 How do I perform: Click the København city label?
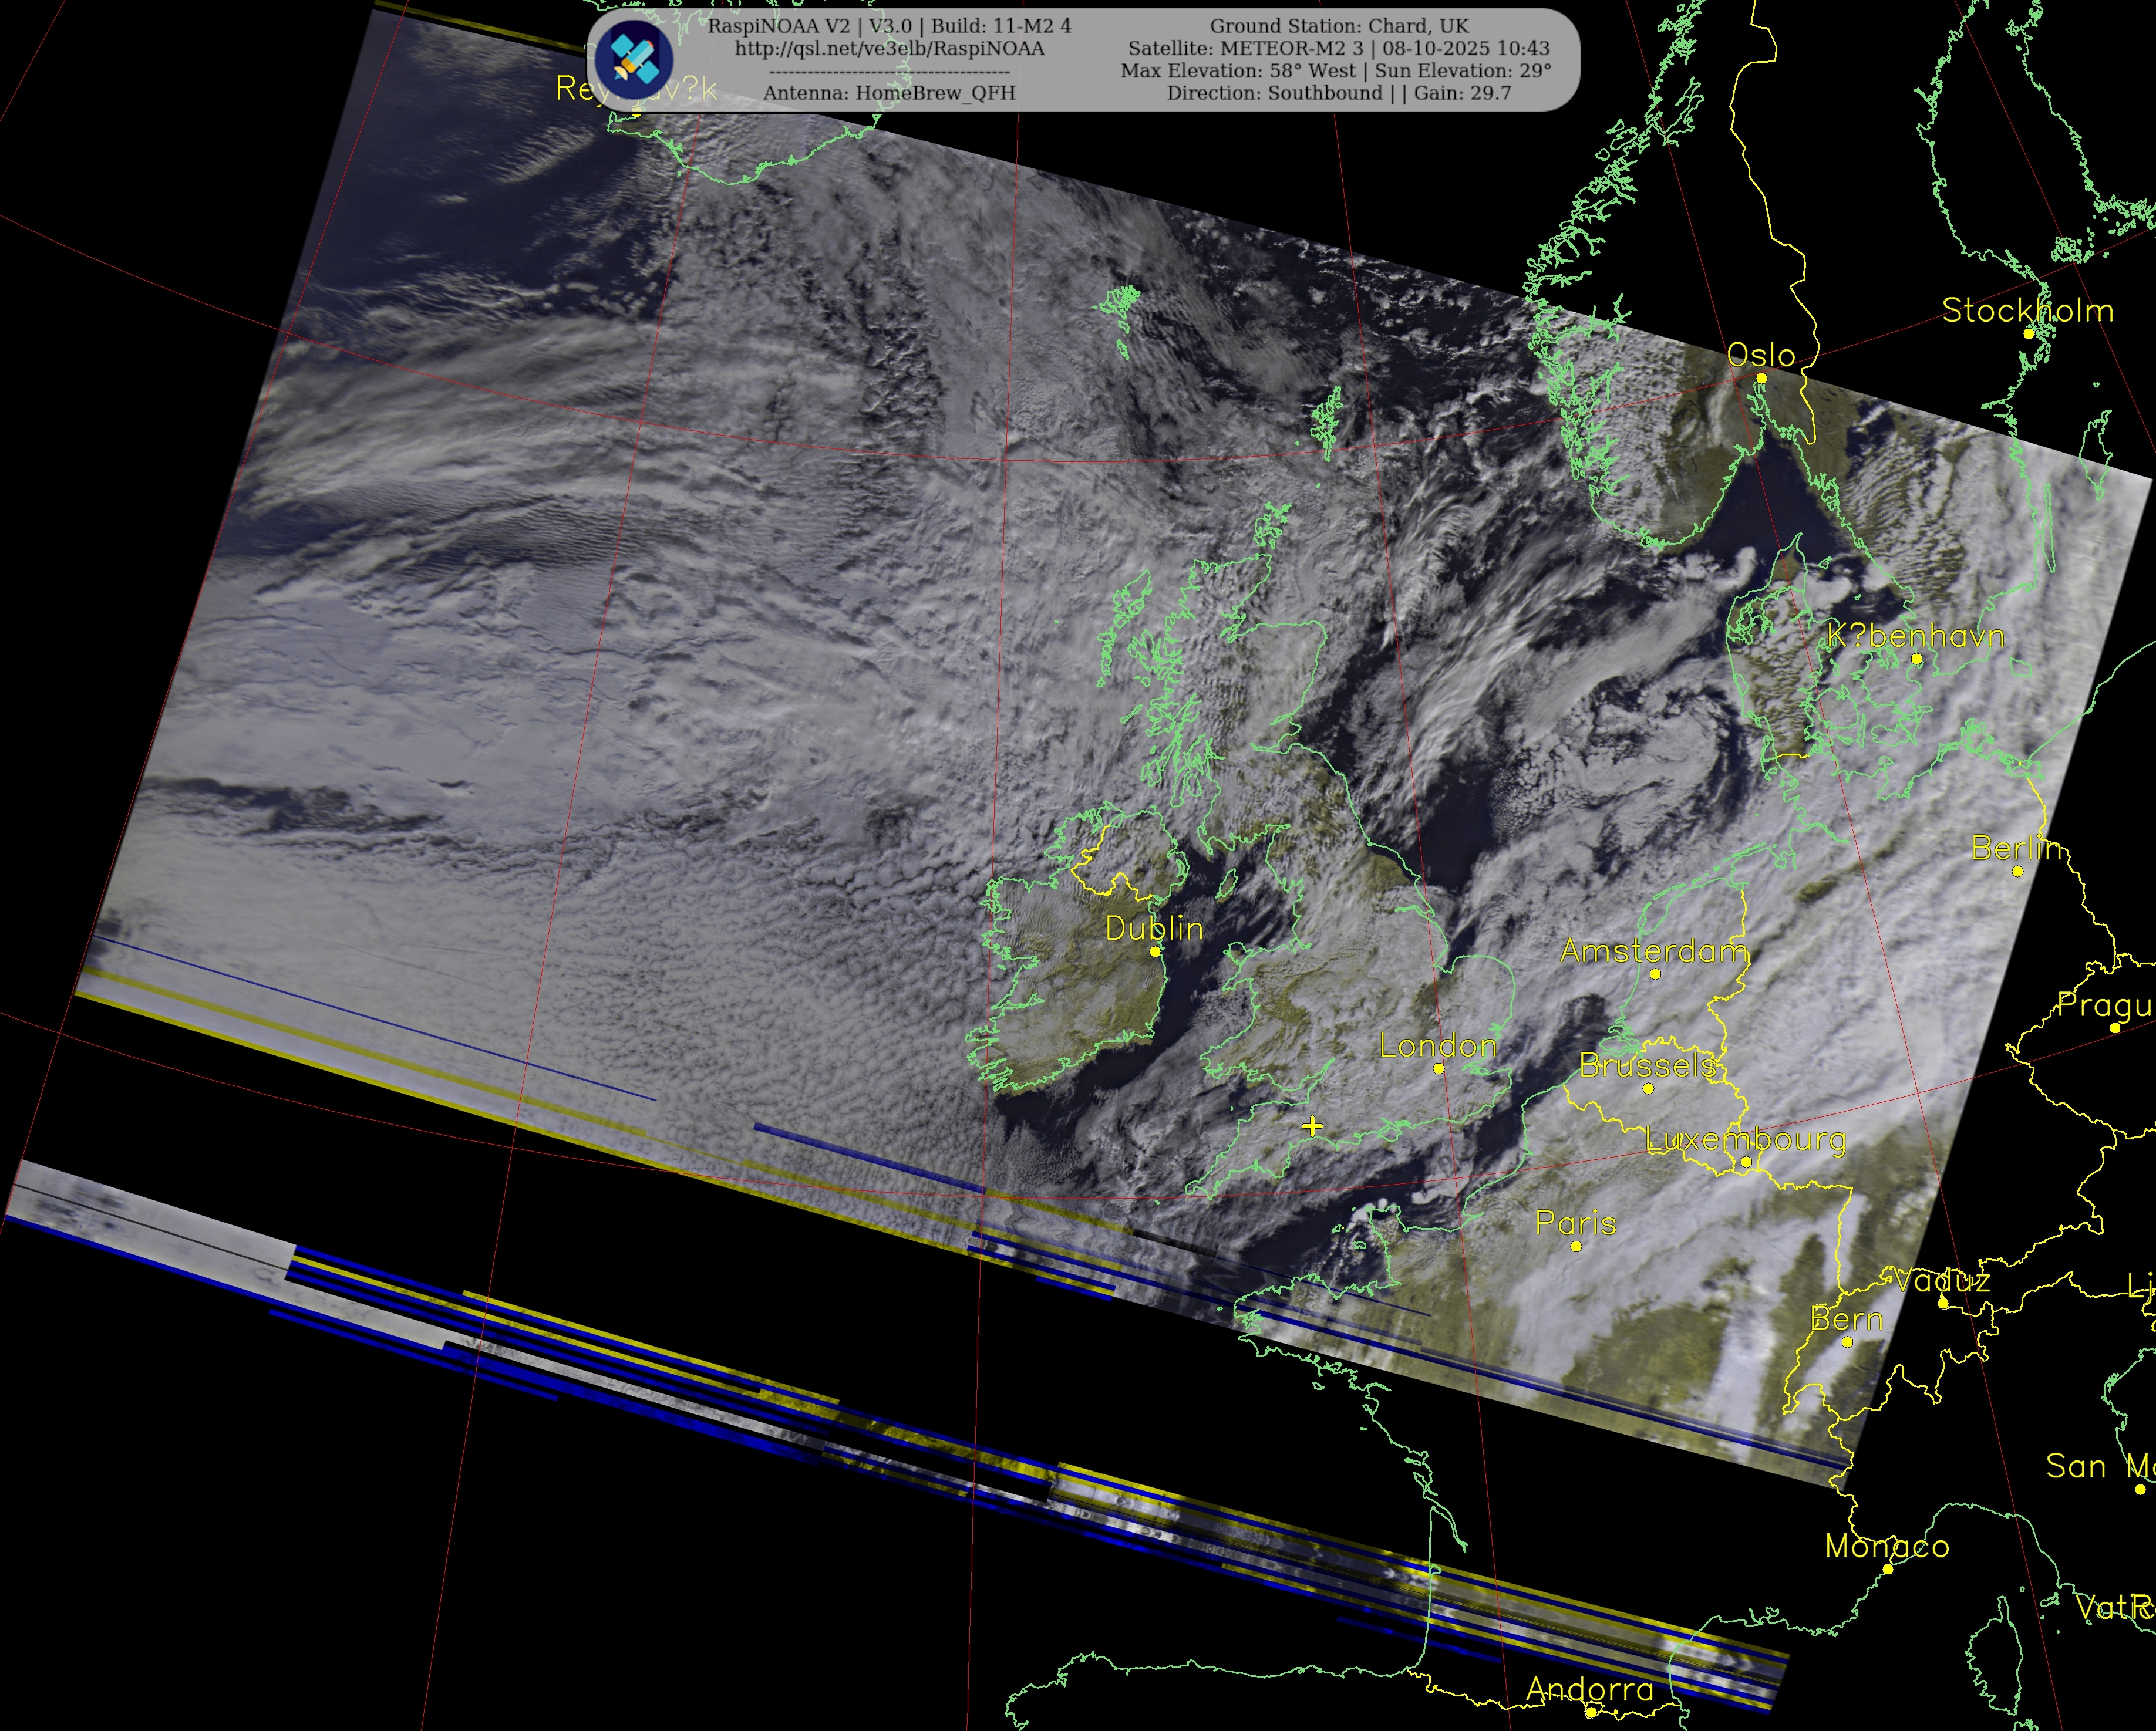[1915, 636]
